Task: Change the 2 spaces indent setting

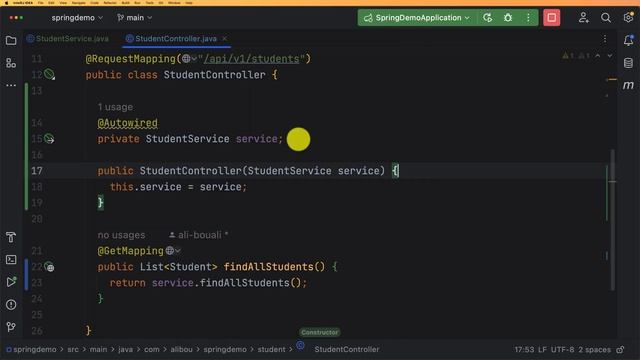Action: (x=594, y=349)
